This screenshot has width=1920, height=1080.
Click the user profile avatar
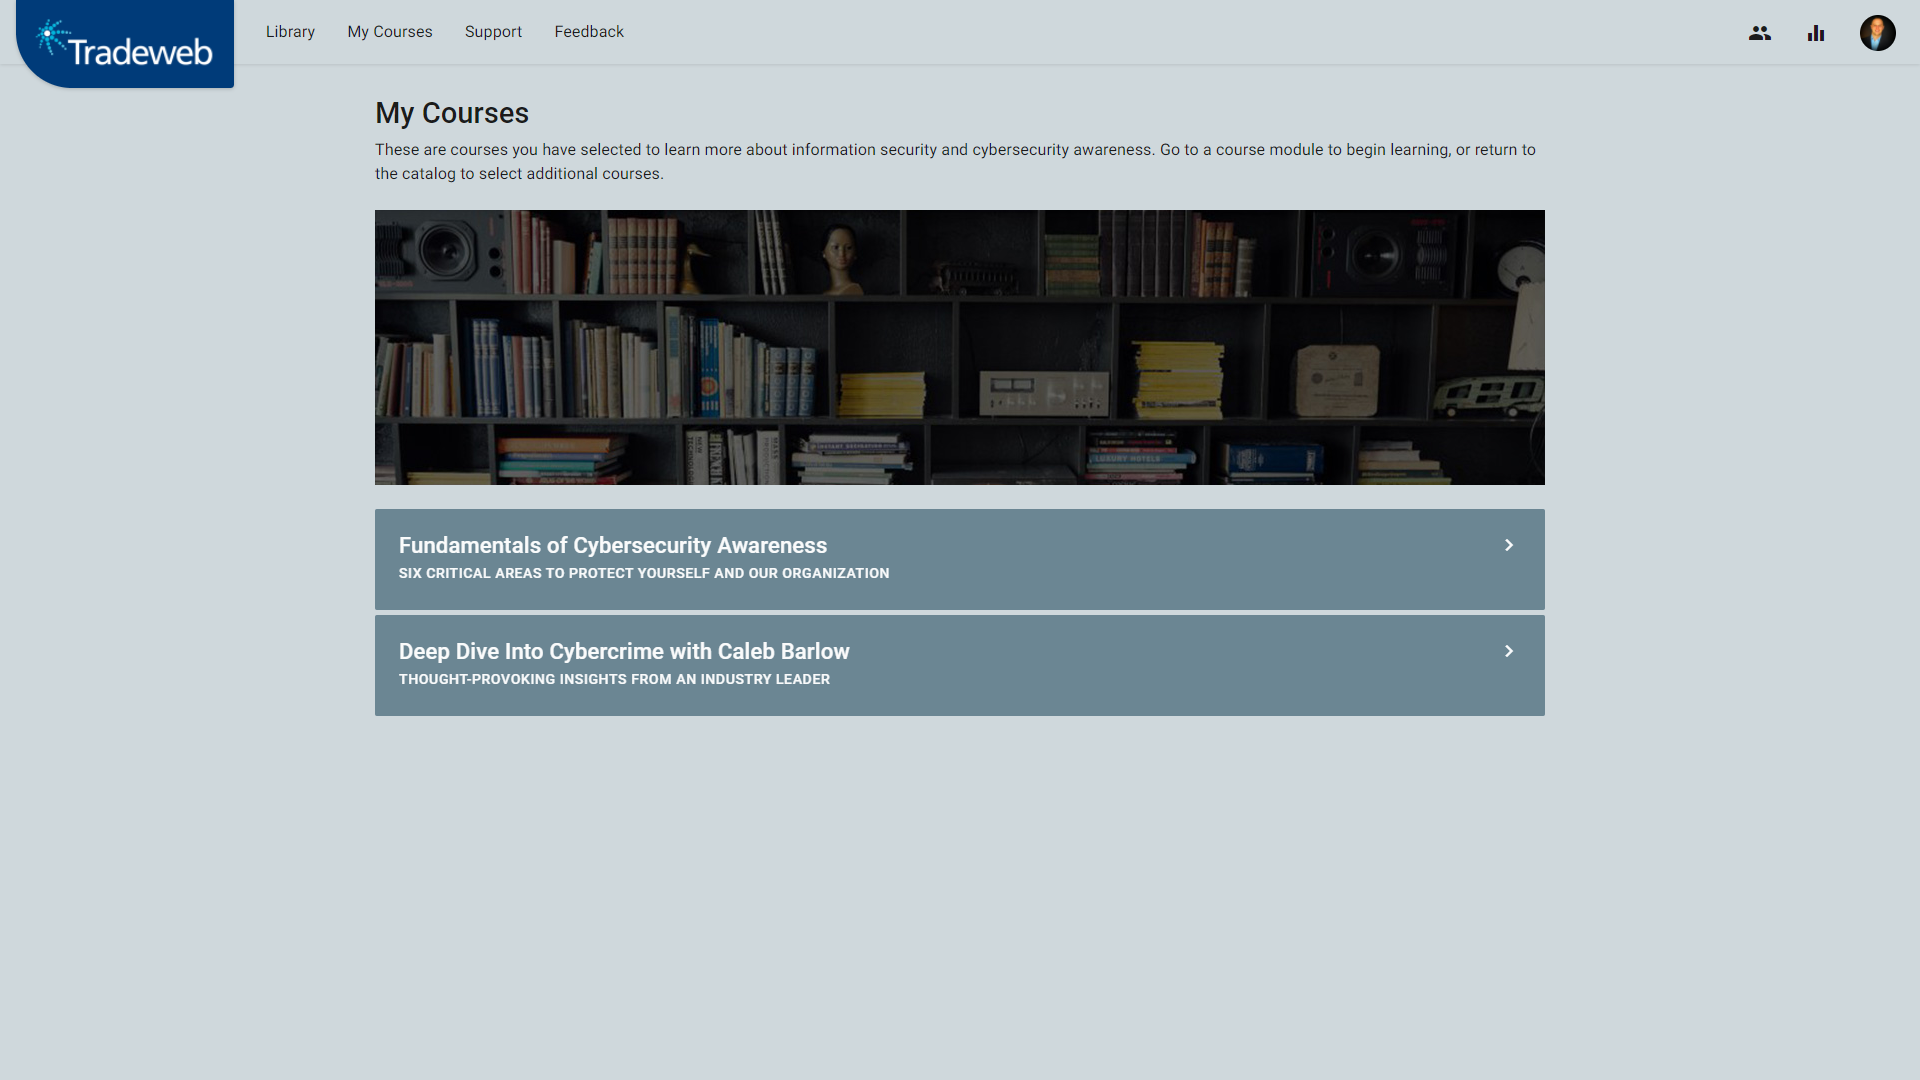pos(1877,33)
